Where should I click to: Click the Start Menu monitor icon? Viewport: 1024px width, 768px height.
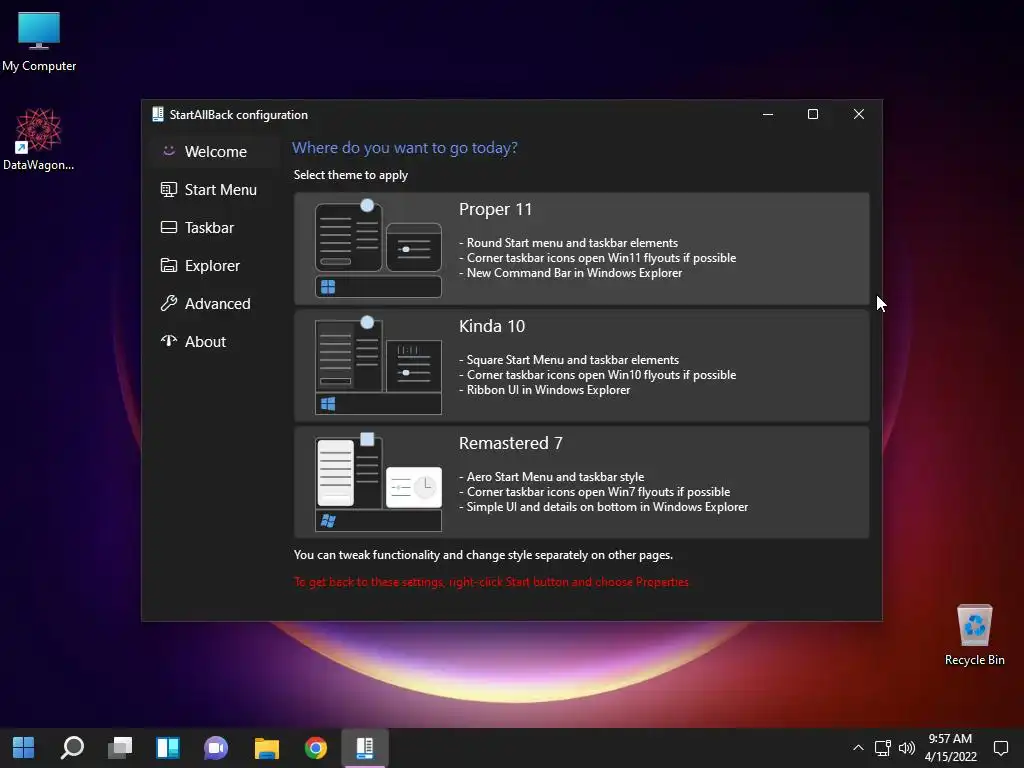[168, 189]
